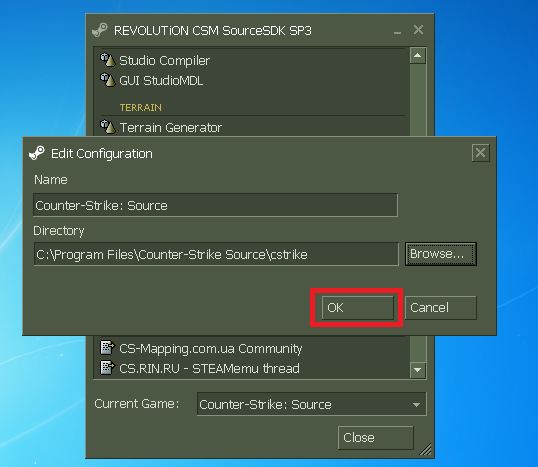The height and width of the screenshot is (467, 538).
Task: Click the Terrain Generator icon
Action: point(108,127)
